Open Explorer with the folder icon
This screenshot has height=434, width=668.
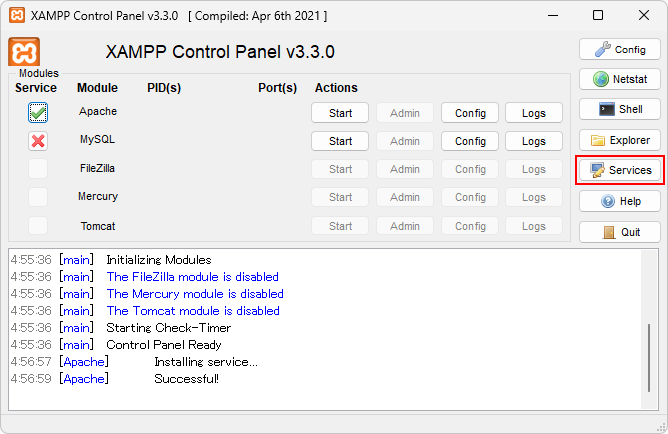coord(619,140)
